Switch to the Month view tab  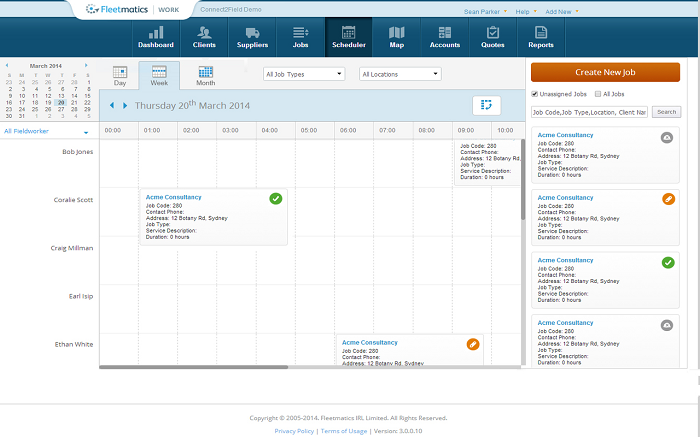pos(205,76)
